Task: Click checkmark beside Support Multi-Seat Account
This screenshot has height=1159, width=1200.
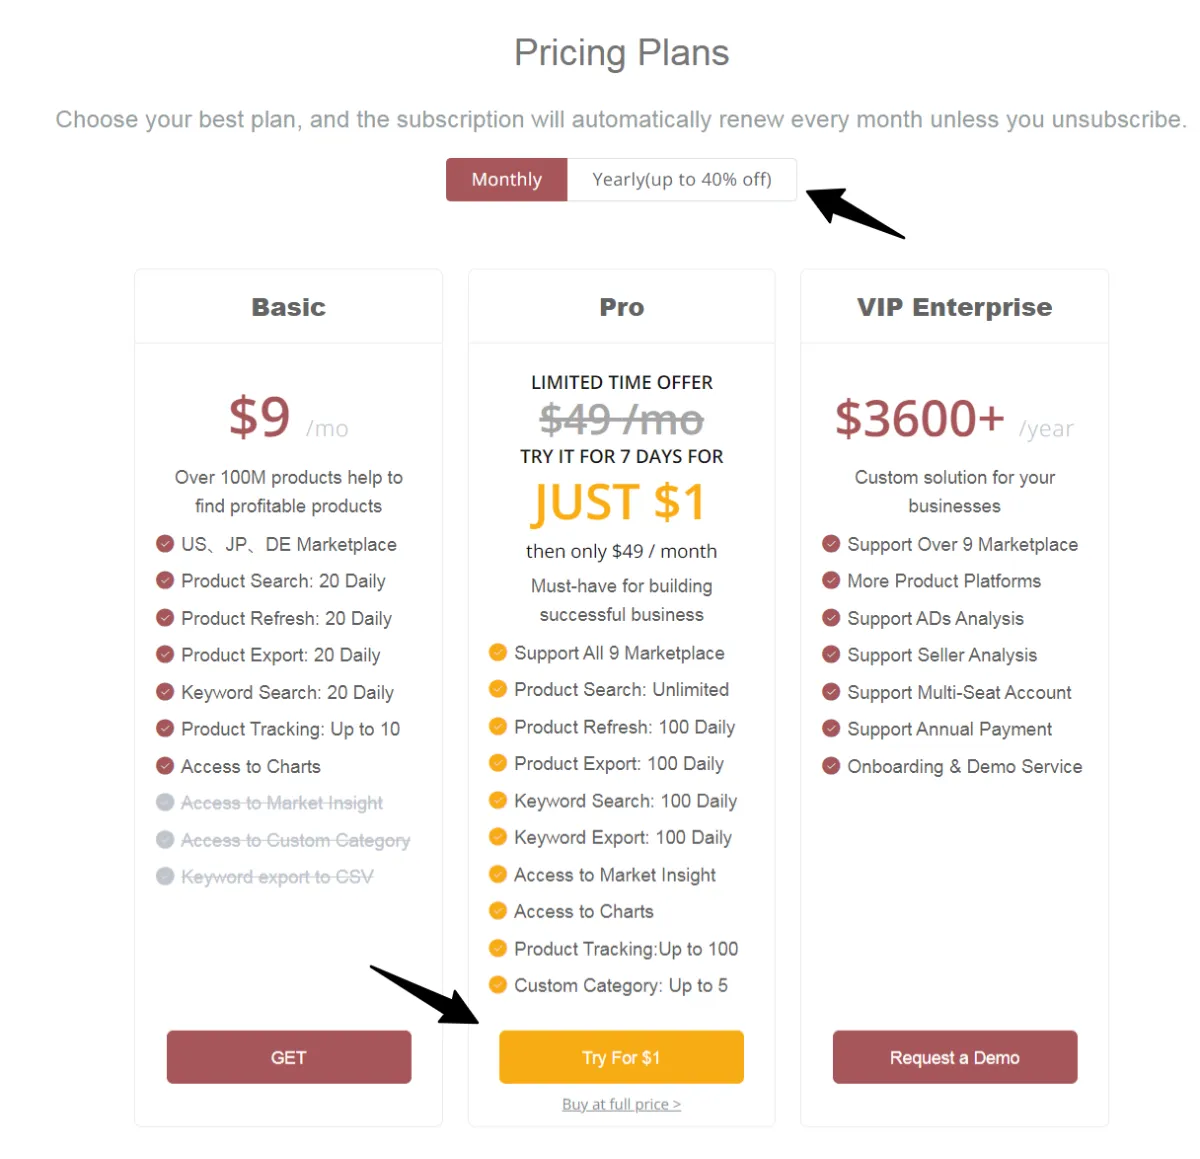Action: (830, 692)
